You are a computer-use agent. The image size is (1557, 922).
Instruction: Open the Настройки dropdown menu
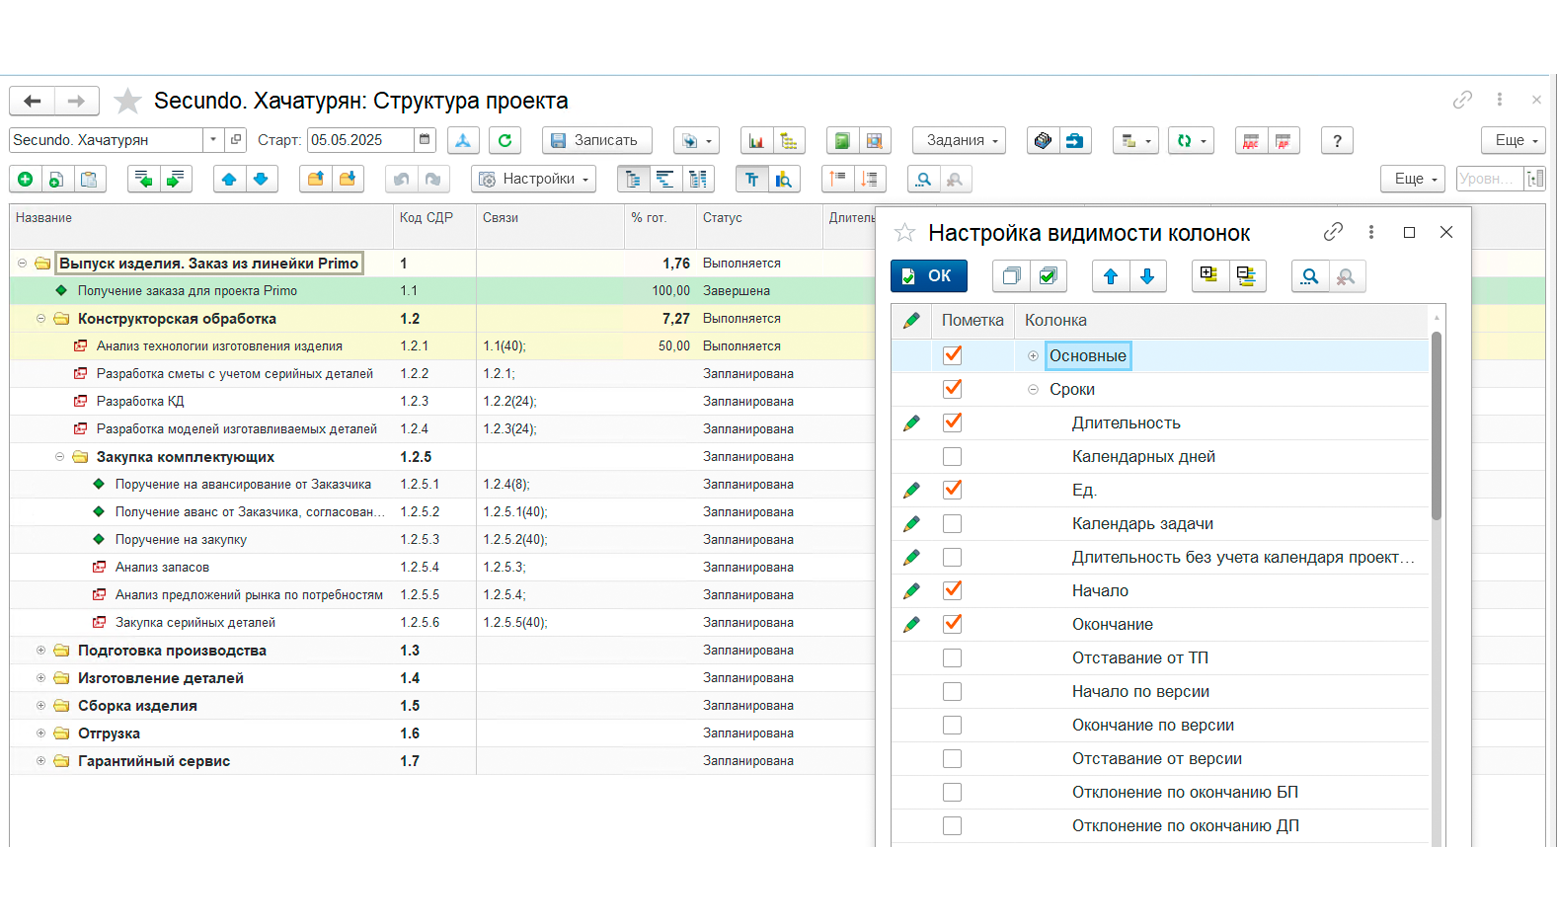tap(534, 179)
